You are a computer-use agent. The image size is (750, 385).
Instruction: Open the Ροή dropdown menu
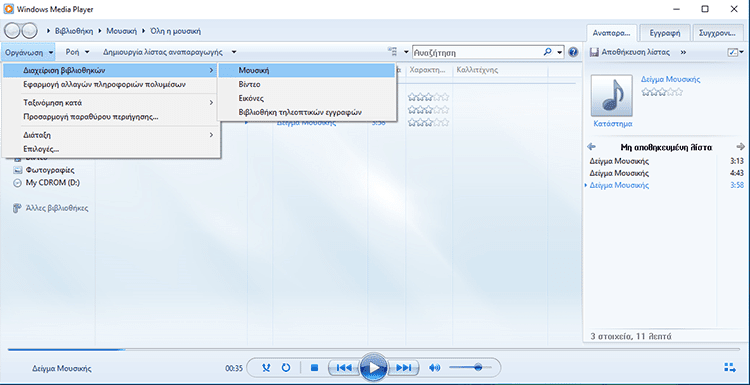[77, 52]
